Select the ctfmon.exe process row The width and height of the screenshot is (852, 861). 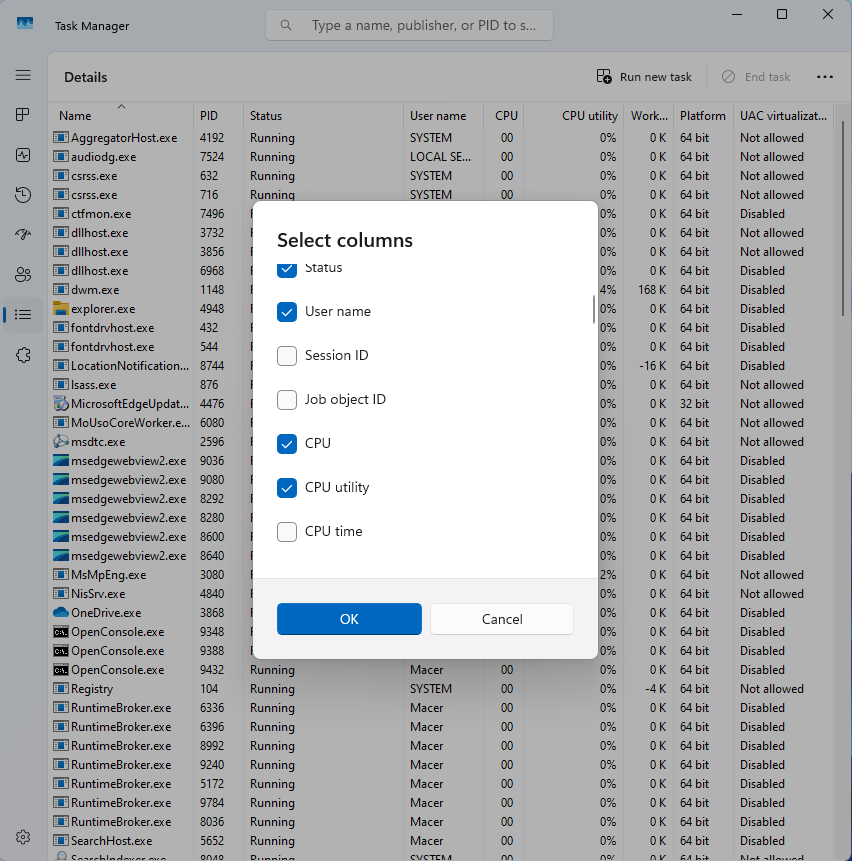tap(442, 214)
